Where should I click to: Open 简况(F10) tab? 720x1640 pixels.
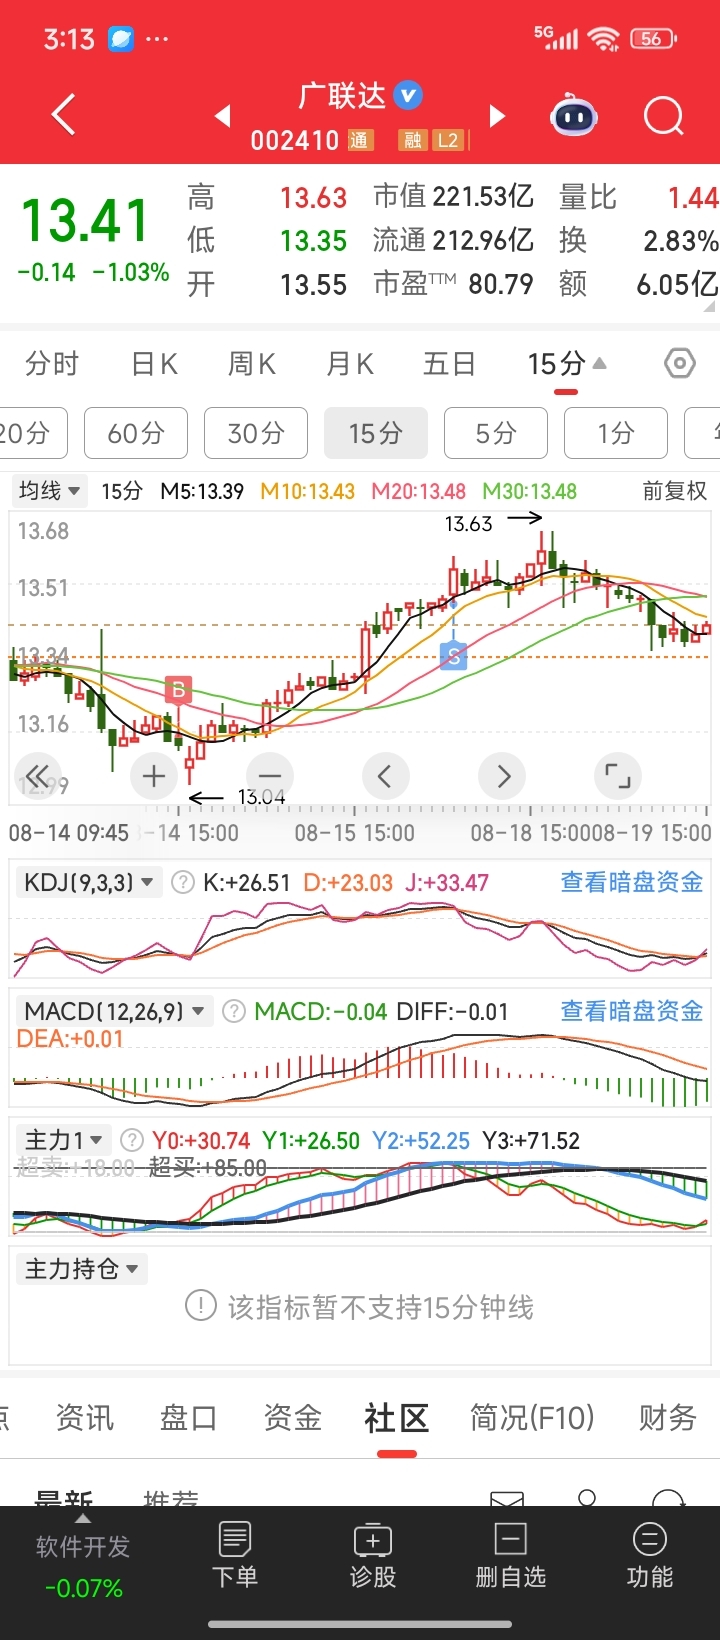(532, 1418)
